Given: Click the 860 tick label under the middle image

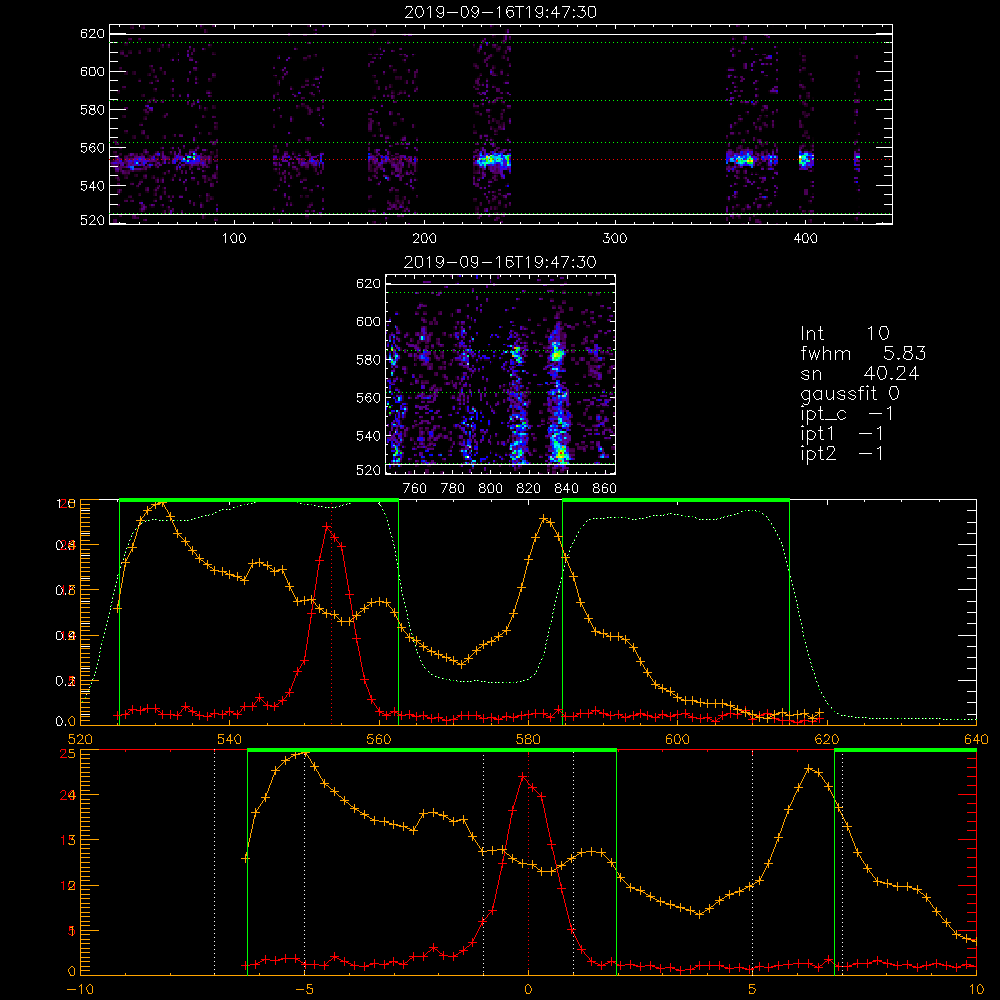Looking at the screenshot, I should pos(605,489).
